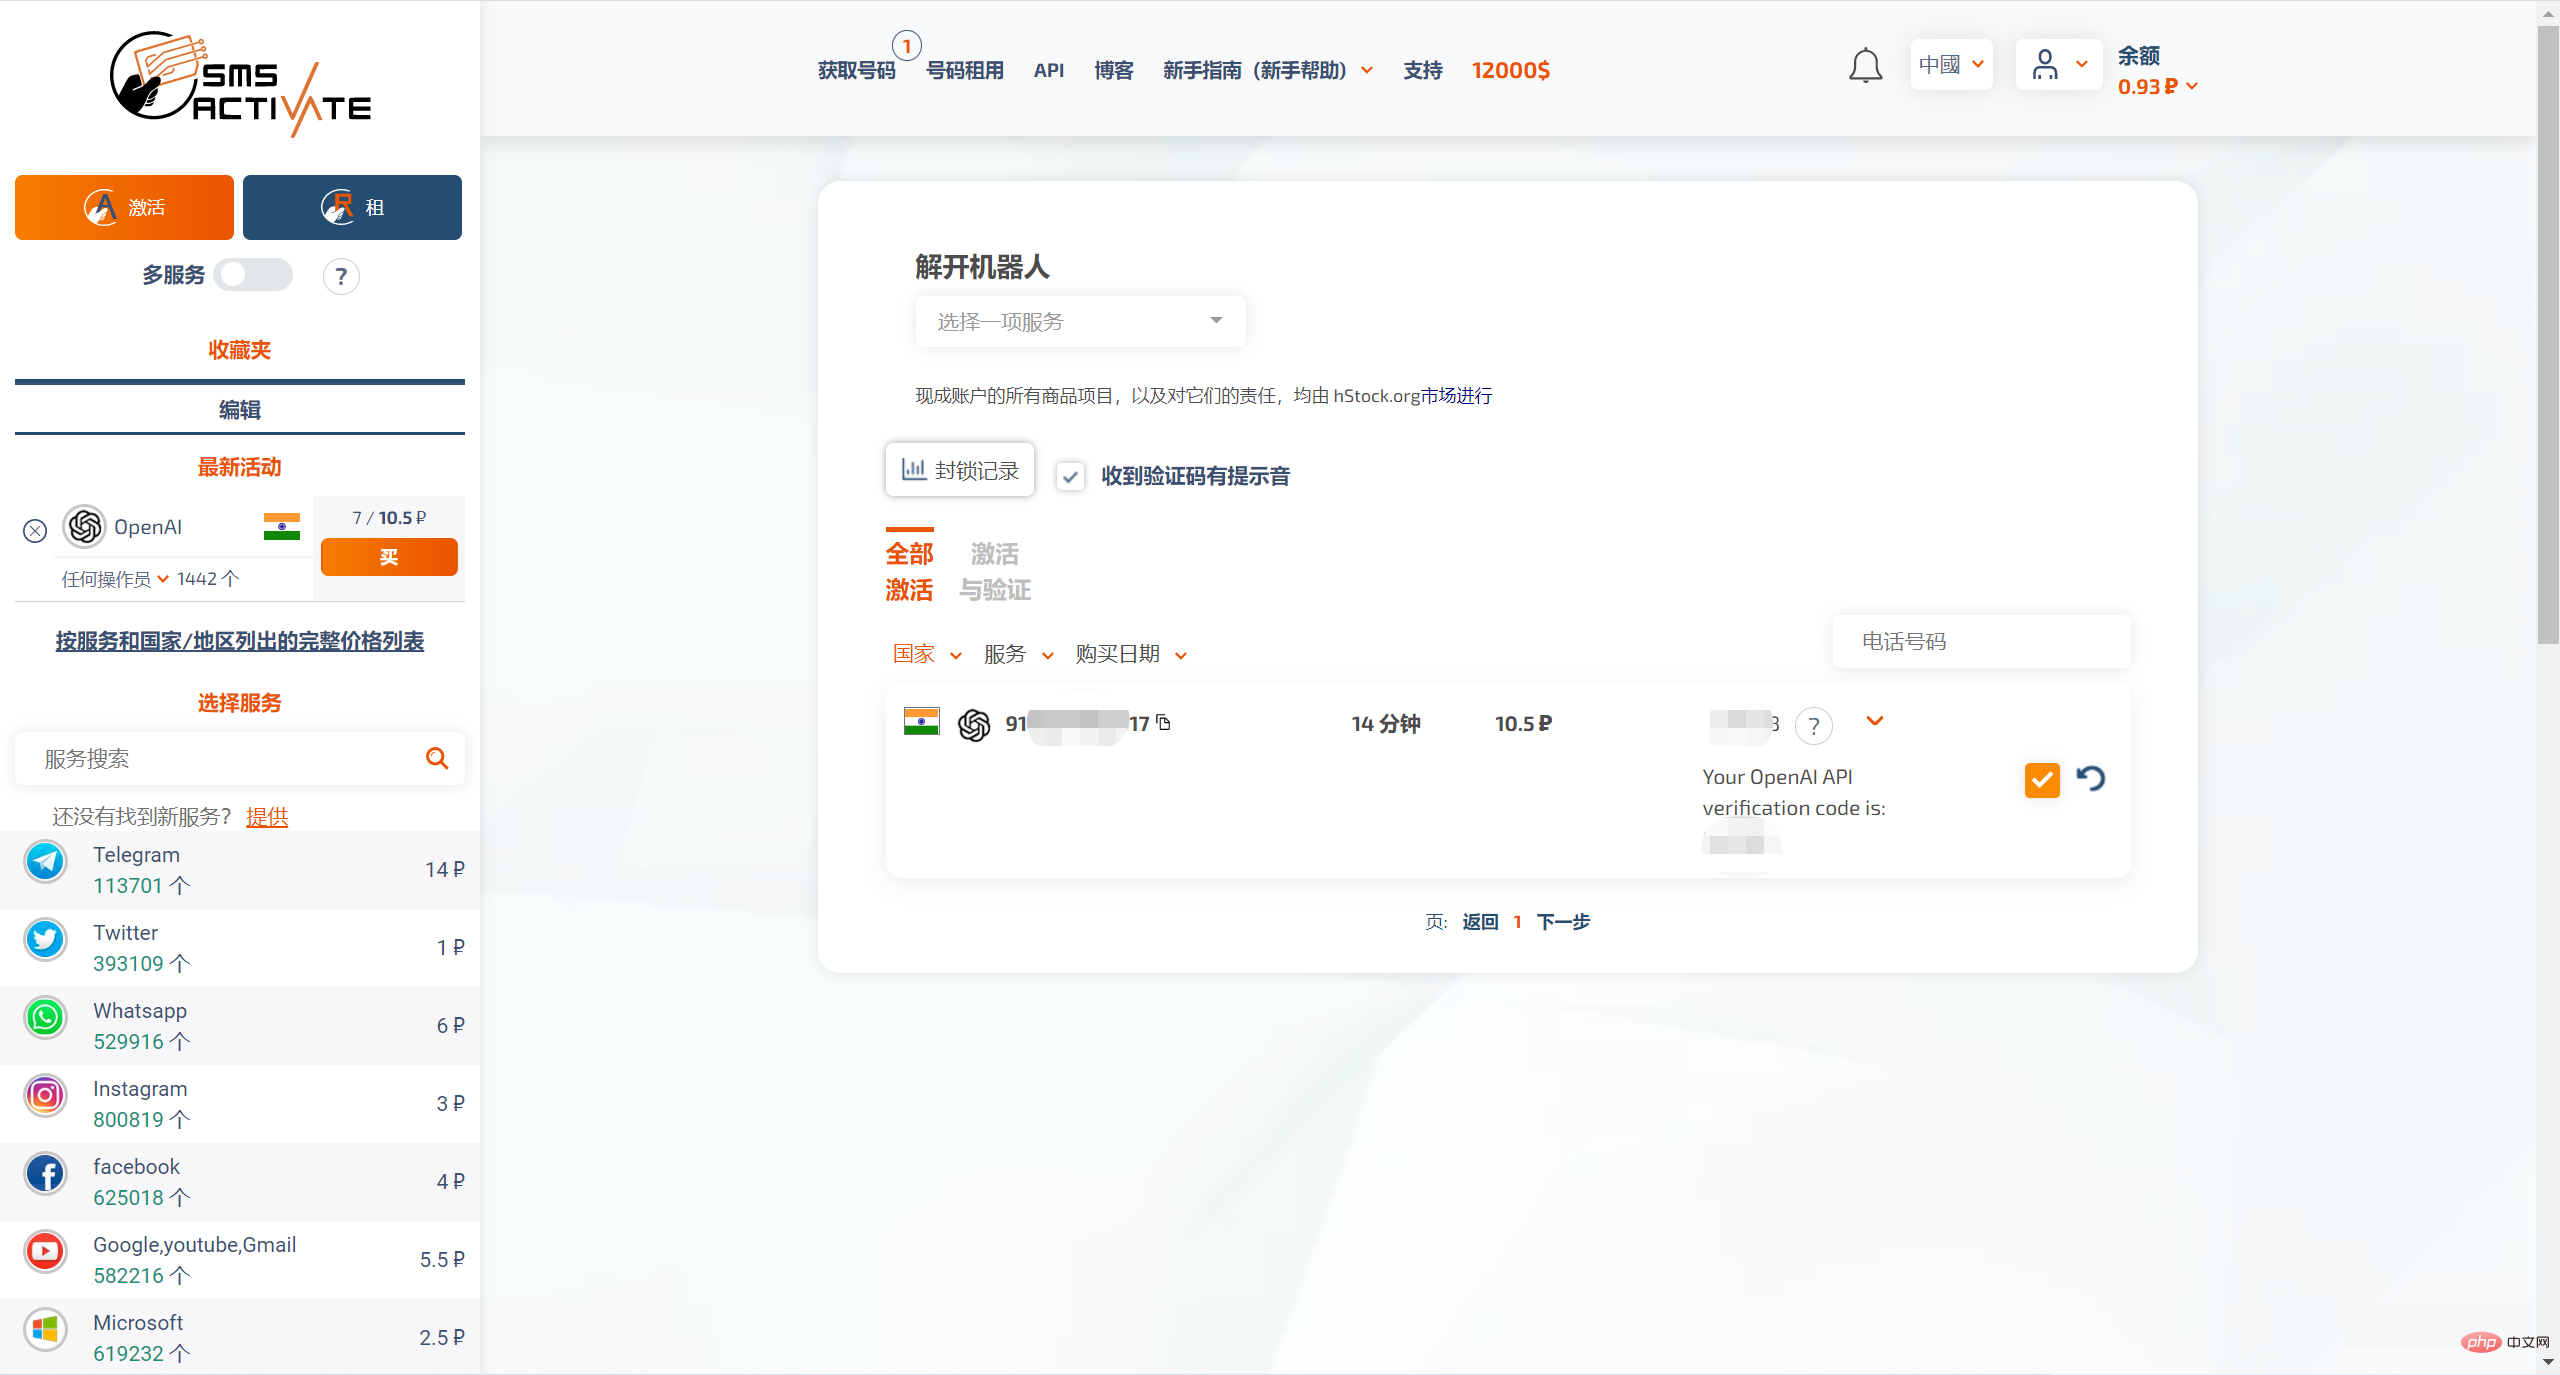Click the confirm checkmark button on activation row
The image size is (2560, 1375).
tap(2042, 779)
